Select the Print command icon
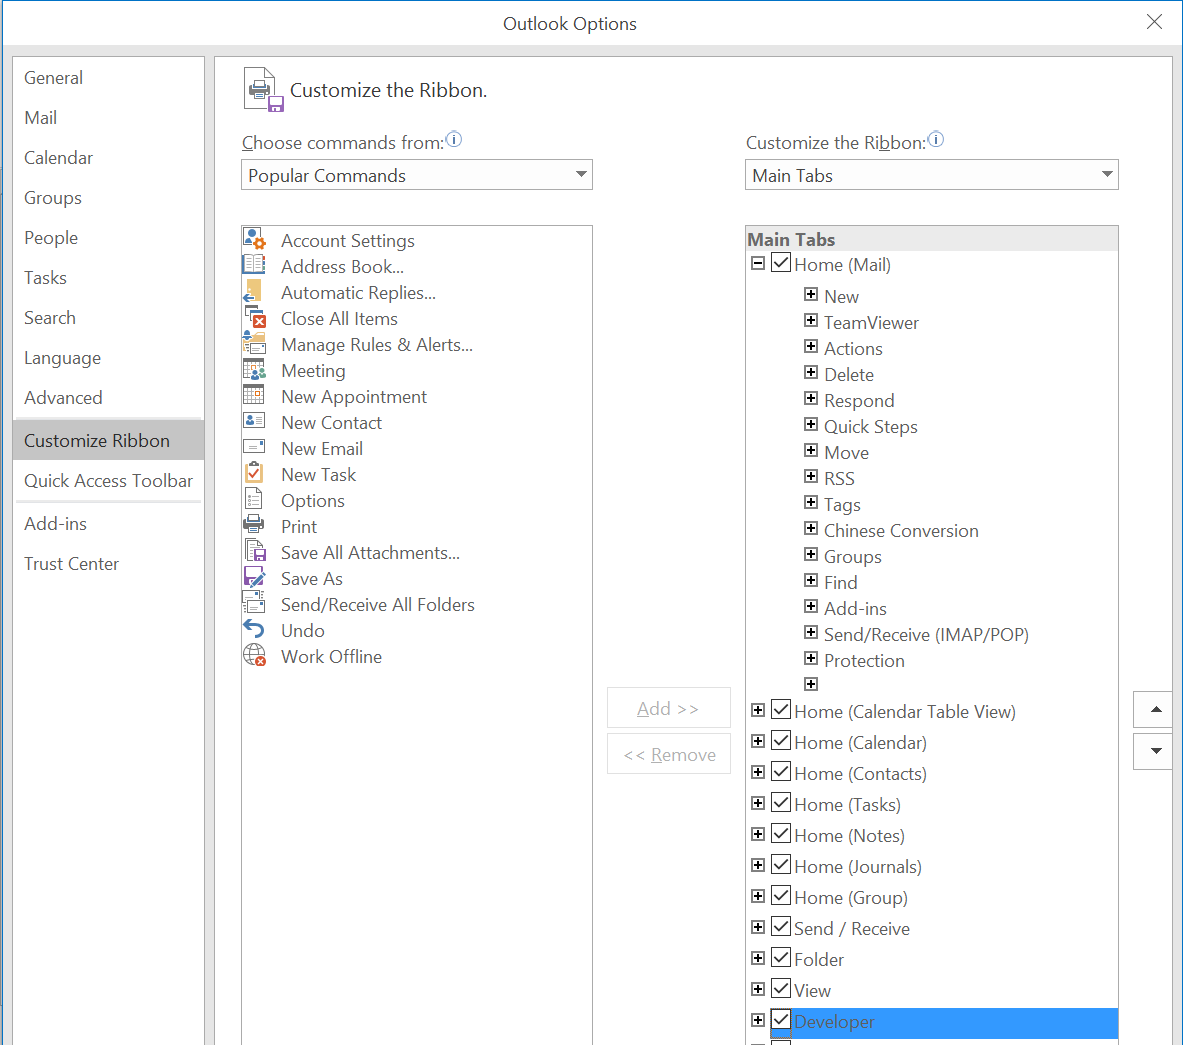1183x1045 pixels. 254,526
